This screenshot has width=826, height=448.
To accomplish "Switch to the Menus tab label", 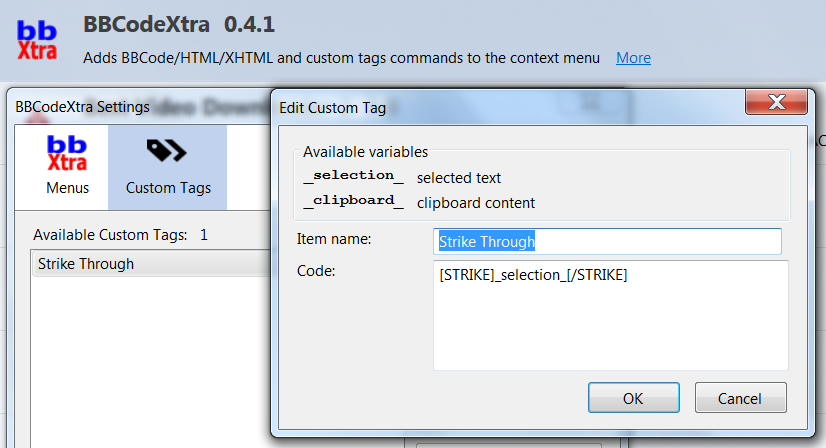I will point(67,187).
